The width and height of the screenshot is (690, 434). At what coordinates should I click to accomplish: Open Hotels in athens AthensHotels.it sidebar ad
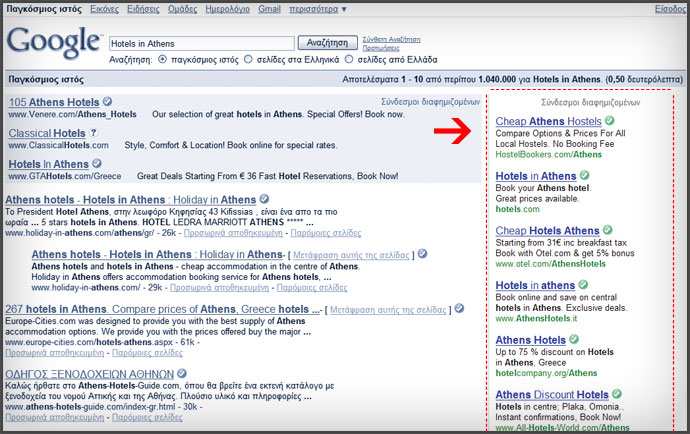point(535,285)
